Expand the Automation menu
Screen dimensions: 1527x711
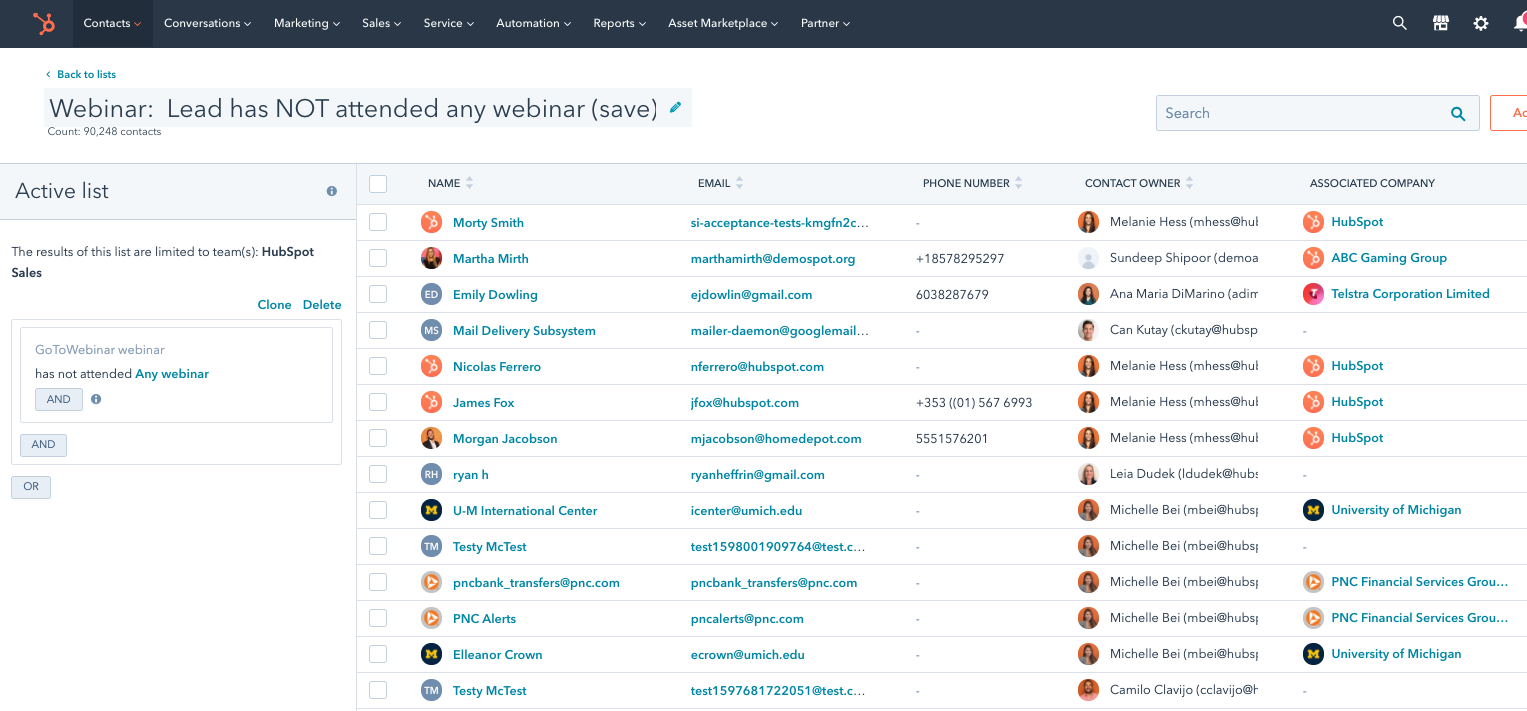tap(534, 23)
